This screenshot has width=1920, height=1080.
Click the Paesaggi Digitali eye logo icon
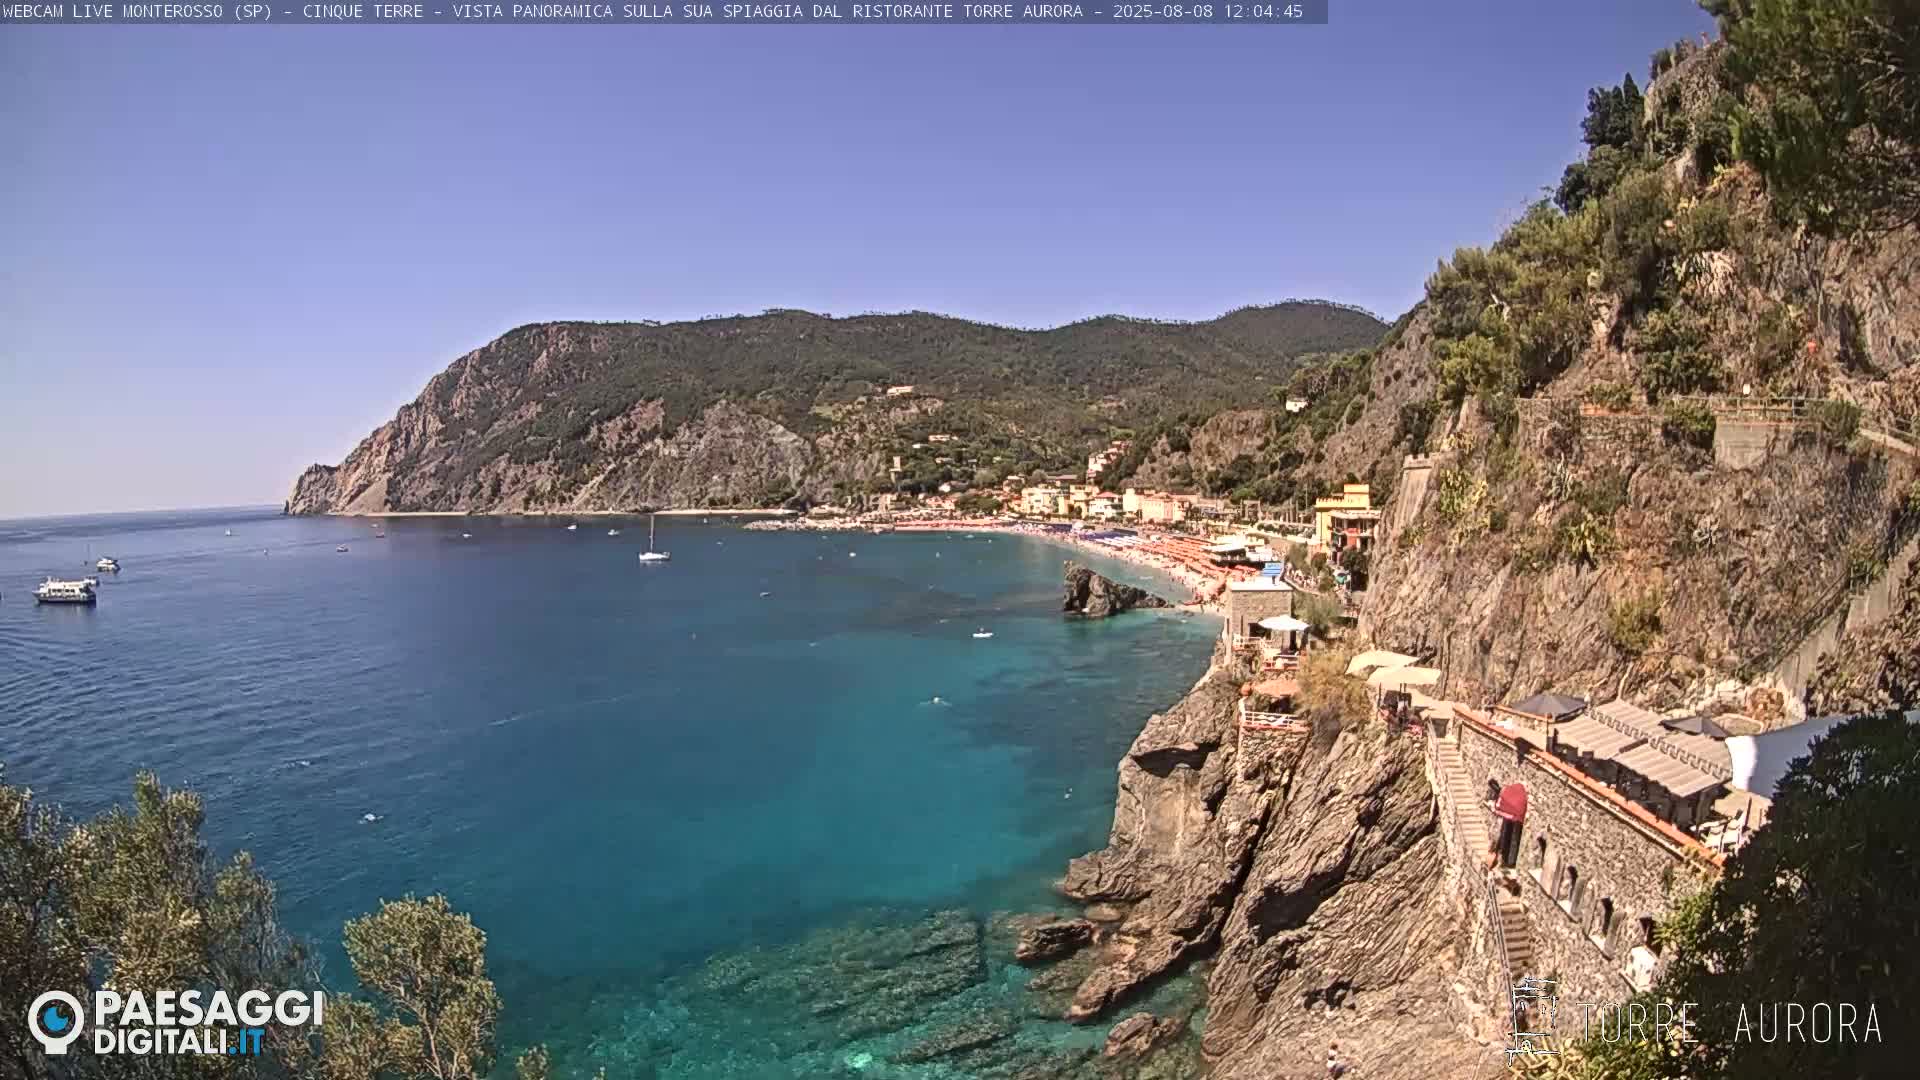tap(56, 1021)
